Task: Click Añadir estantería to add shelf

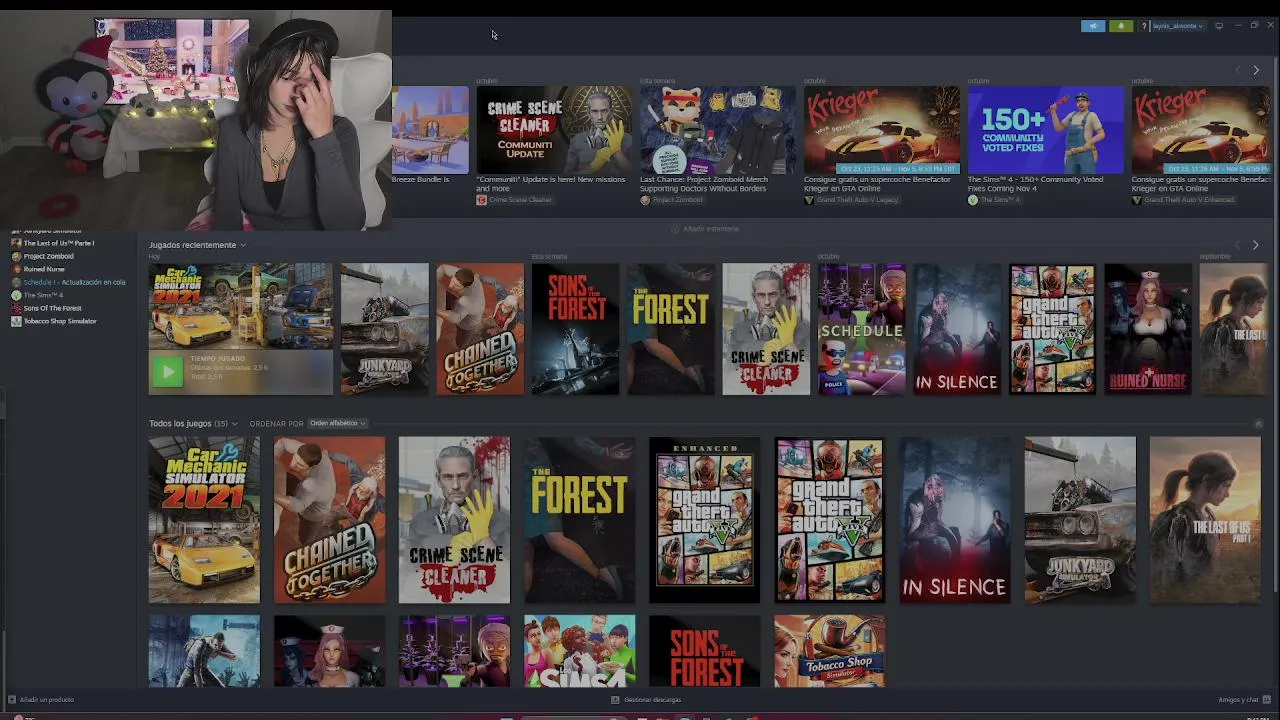Action: pos(705,229)
